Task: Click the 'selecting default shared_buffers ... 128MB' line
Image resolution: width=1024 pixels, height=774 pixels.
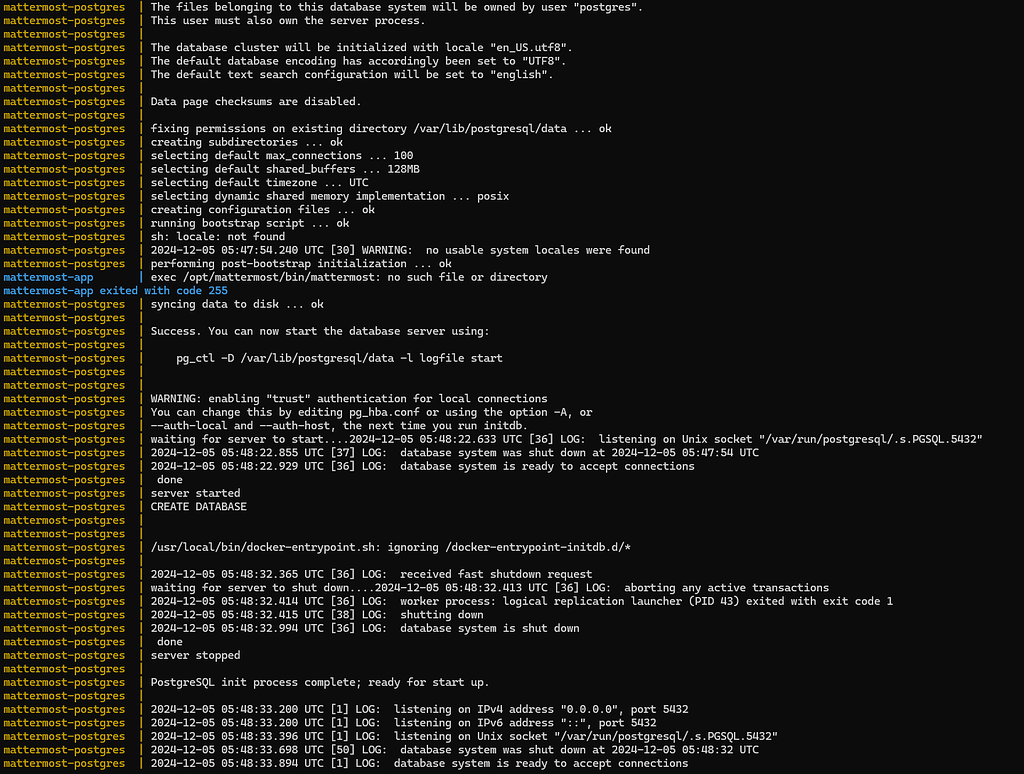Action: point(285,169)
